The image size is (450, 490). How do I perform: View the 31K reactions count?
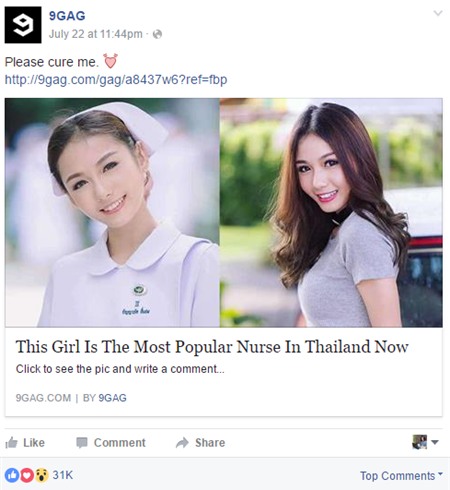tap(63, 475)
